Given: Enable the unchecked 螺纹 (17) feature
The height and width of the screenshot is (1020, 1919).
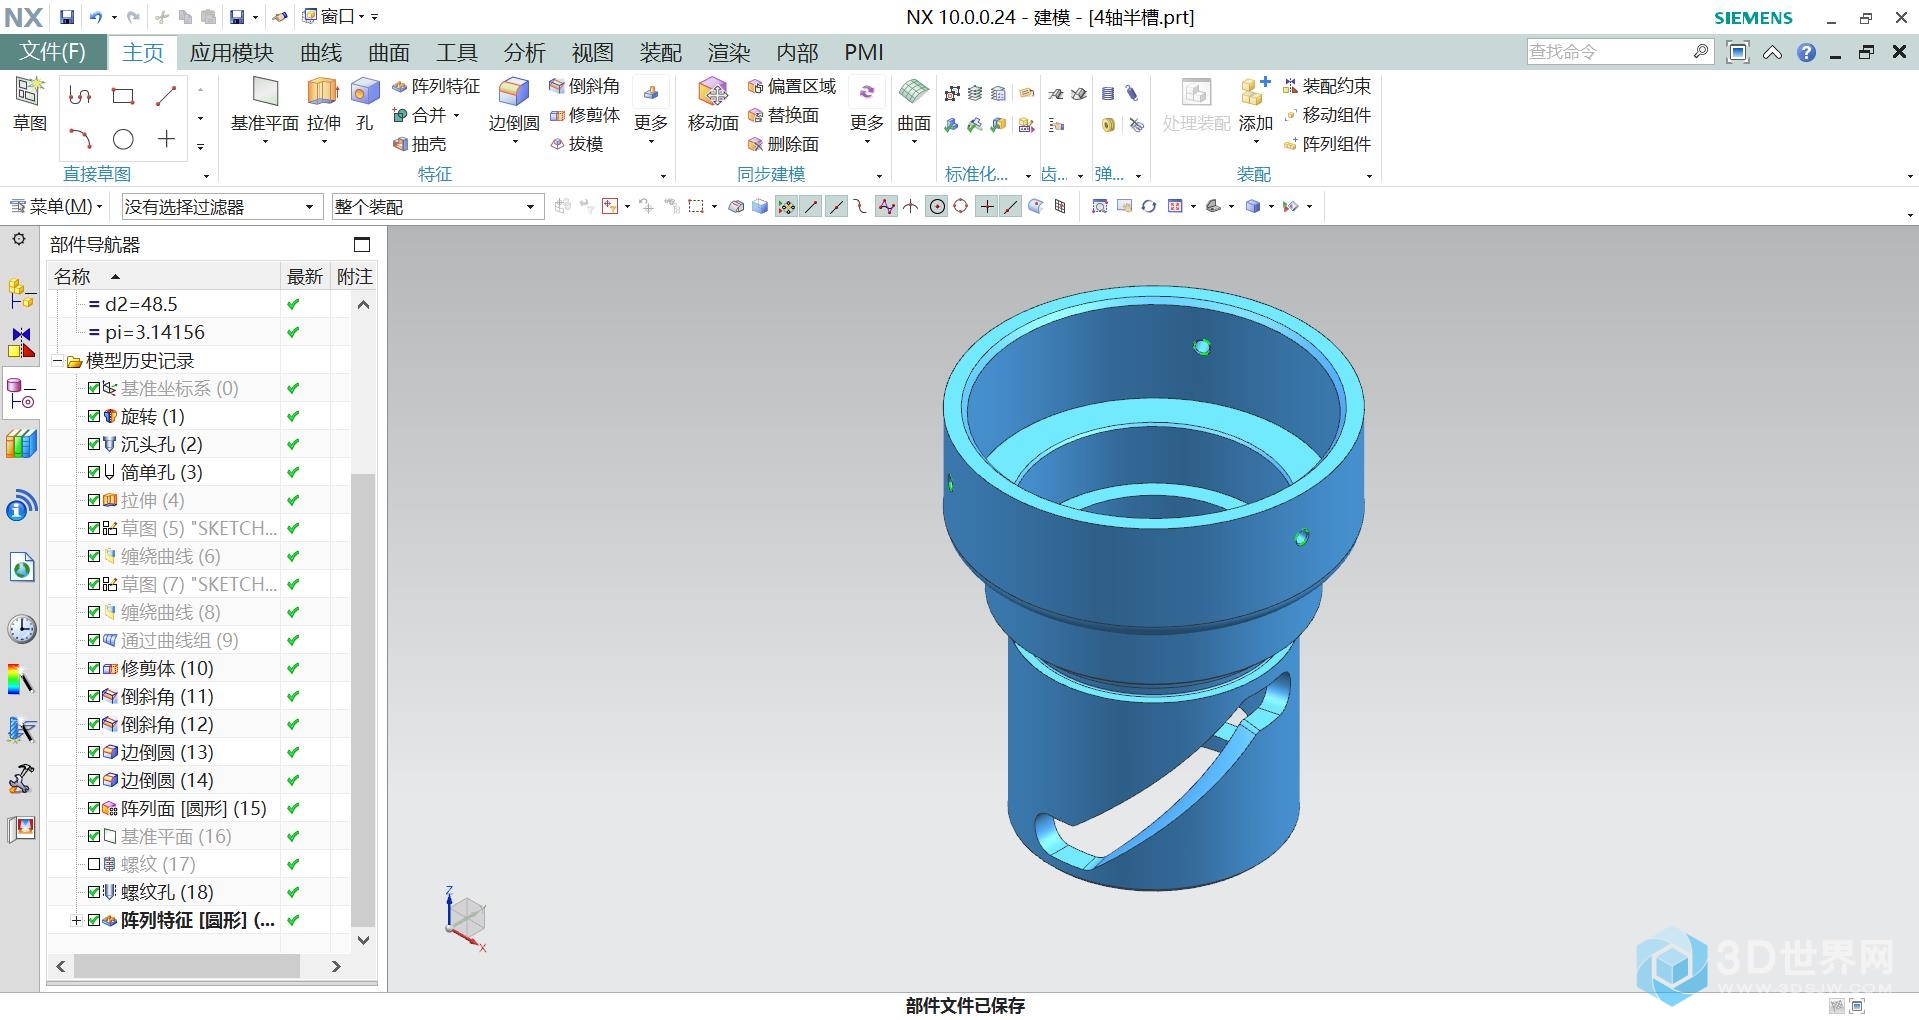Looking at the screenshot, I should pyautogui.click(x=94, y=864).
